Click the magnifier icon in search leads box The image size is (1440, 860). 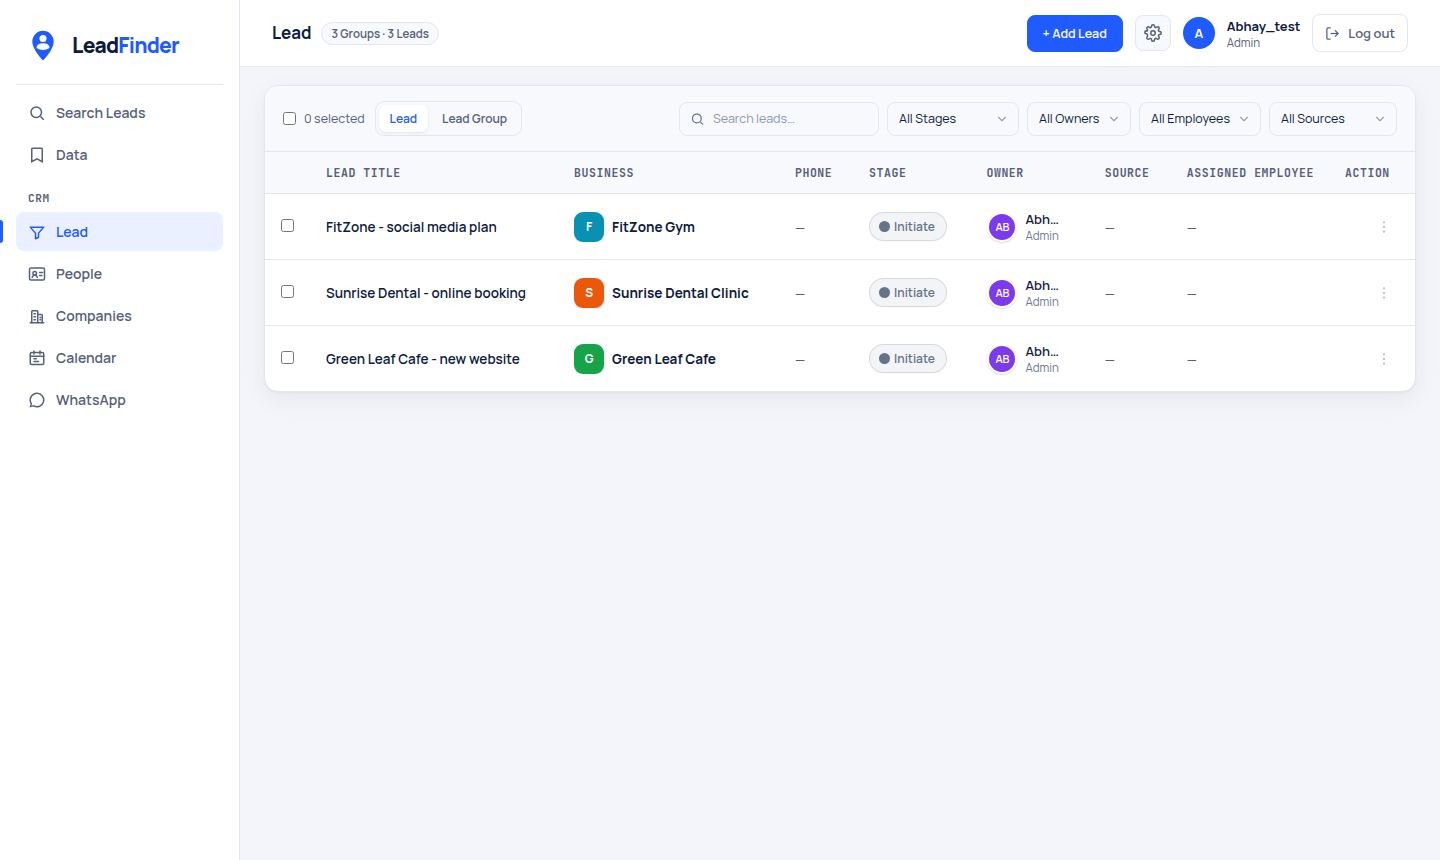coord(698,119)
